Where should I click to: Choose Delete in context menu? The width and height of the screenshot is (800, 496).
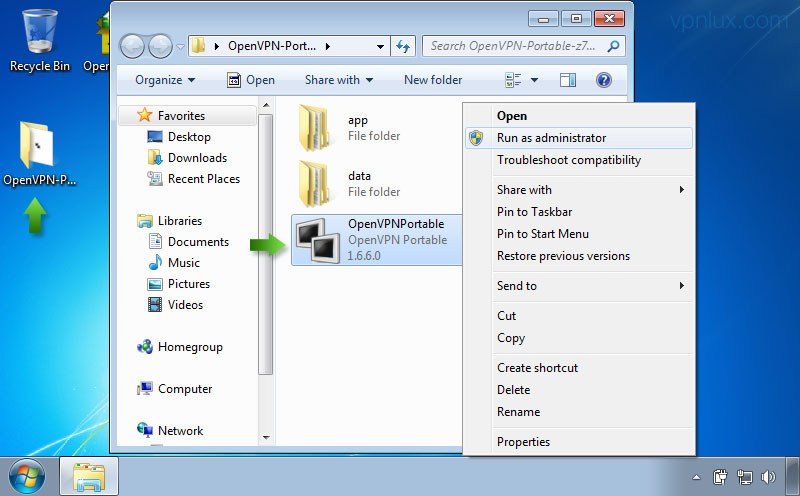(x=580, y=390)
